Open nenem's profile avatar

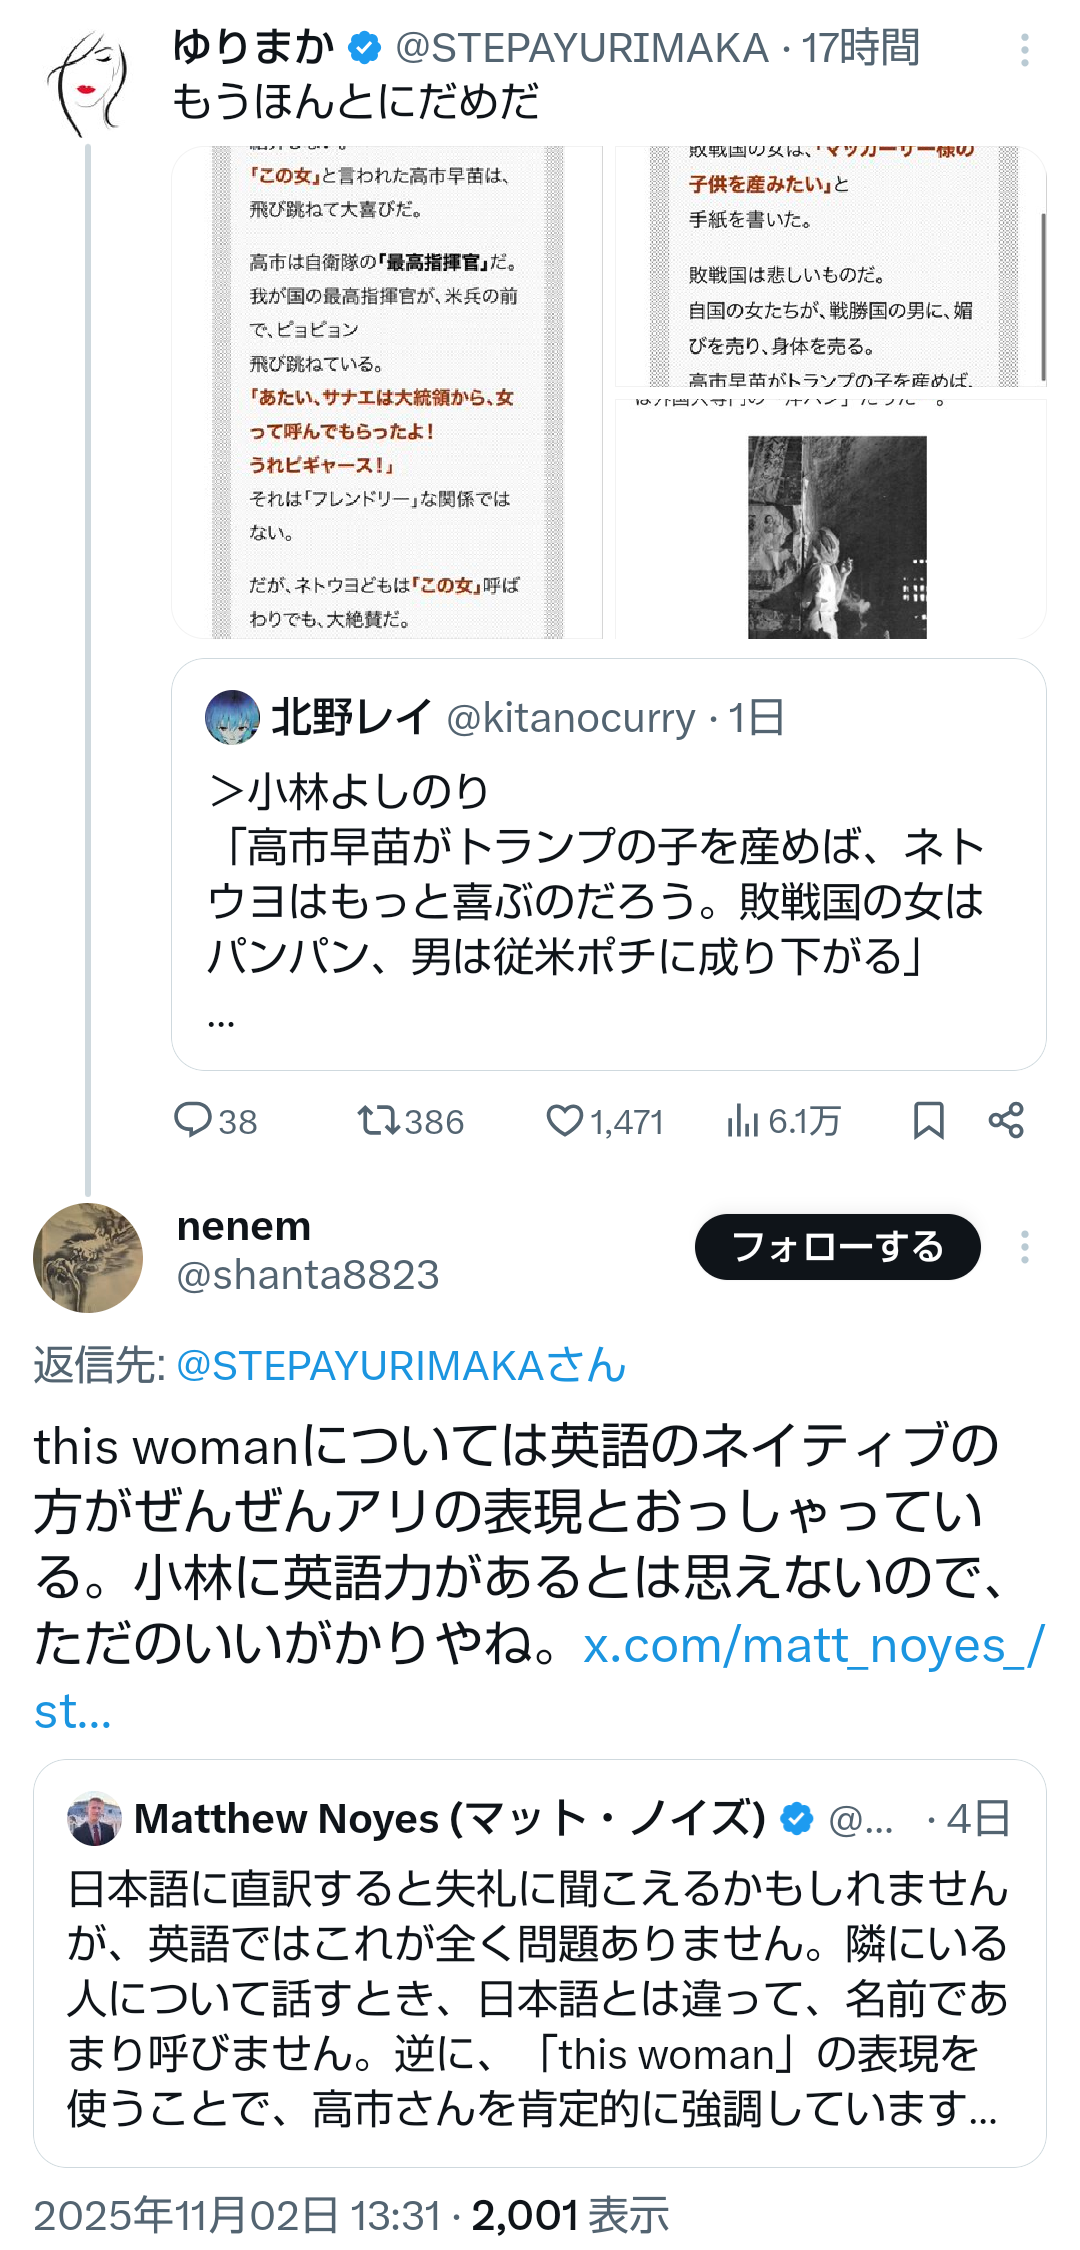coord(88,1257)
